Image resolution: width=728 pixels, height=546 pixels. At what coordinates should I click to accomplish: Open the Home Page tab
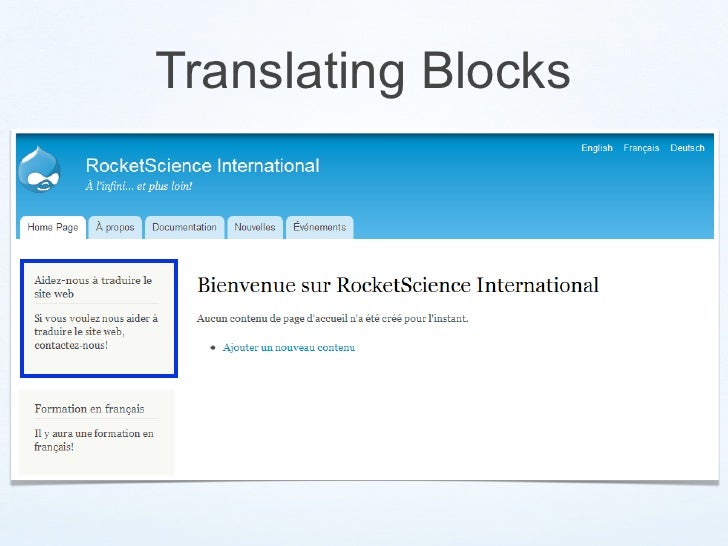53,228
